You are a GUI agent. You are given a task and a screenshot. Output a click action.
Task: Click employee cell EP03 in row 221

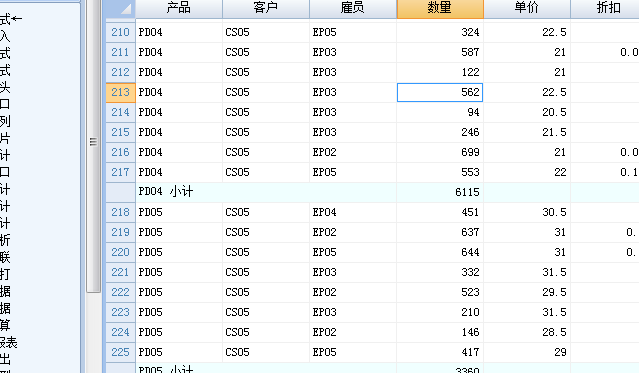(x=353, y=272)
